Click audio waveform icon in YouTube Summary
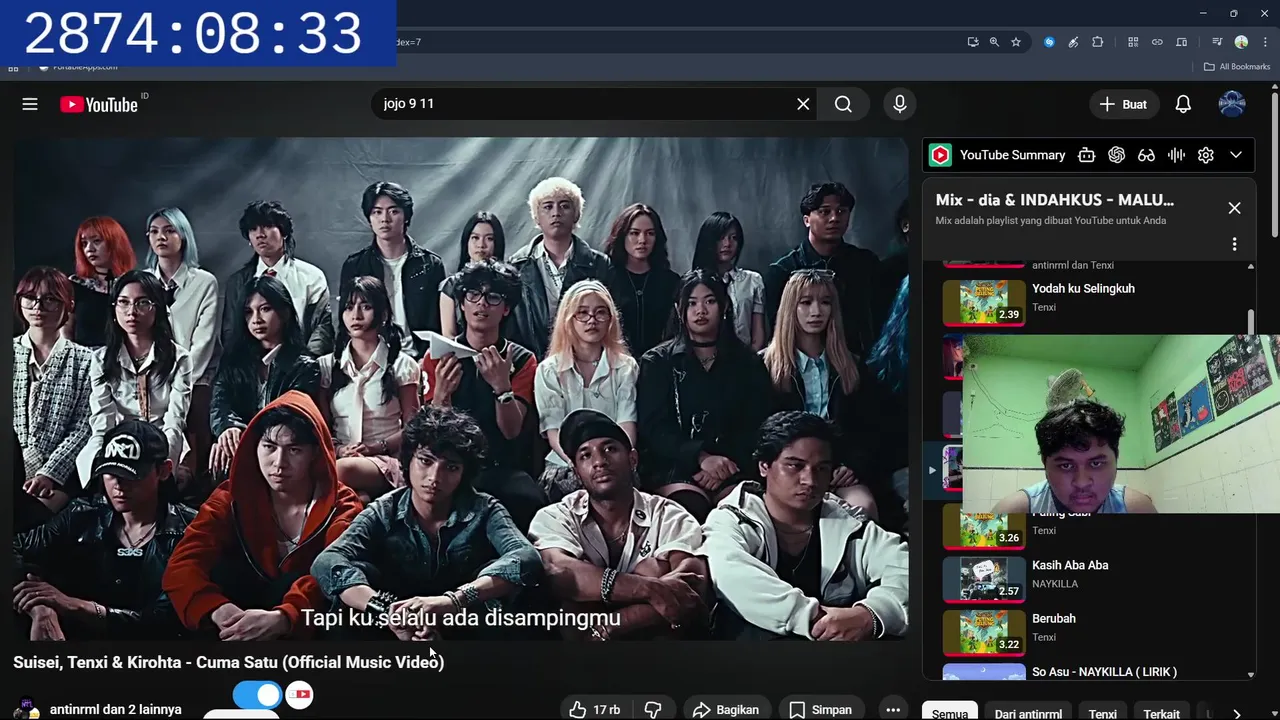Image resolution: width=1280 pixels, height=720 pixels. (1176, 155)
